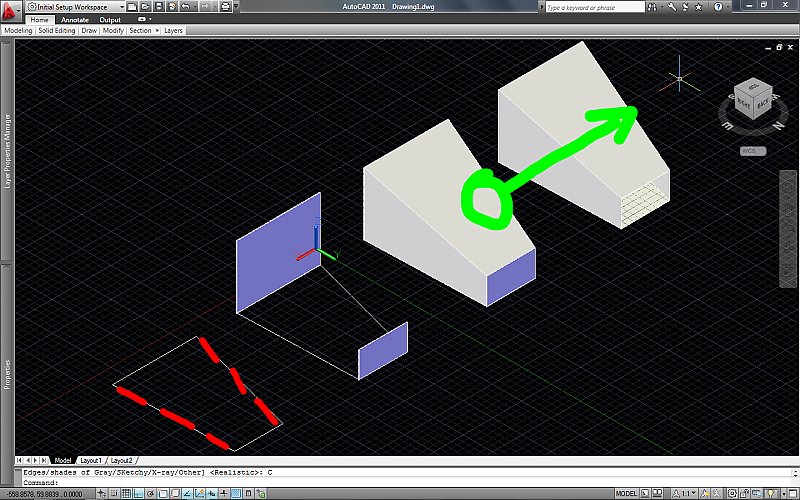Open the Layer Properties Manager side palette
This screenshot has width=800, height=500.
7,151
